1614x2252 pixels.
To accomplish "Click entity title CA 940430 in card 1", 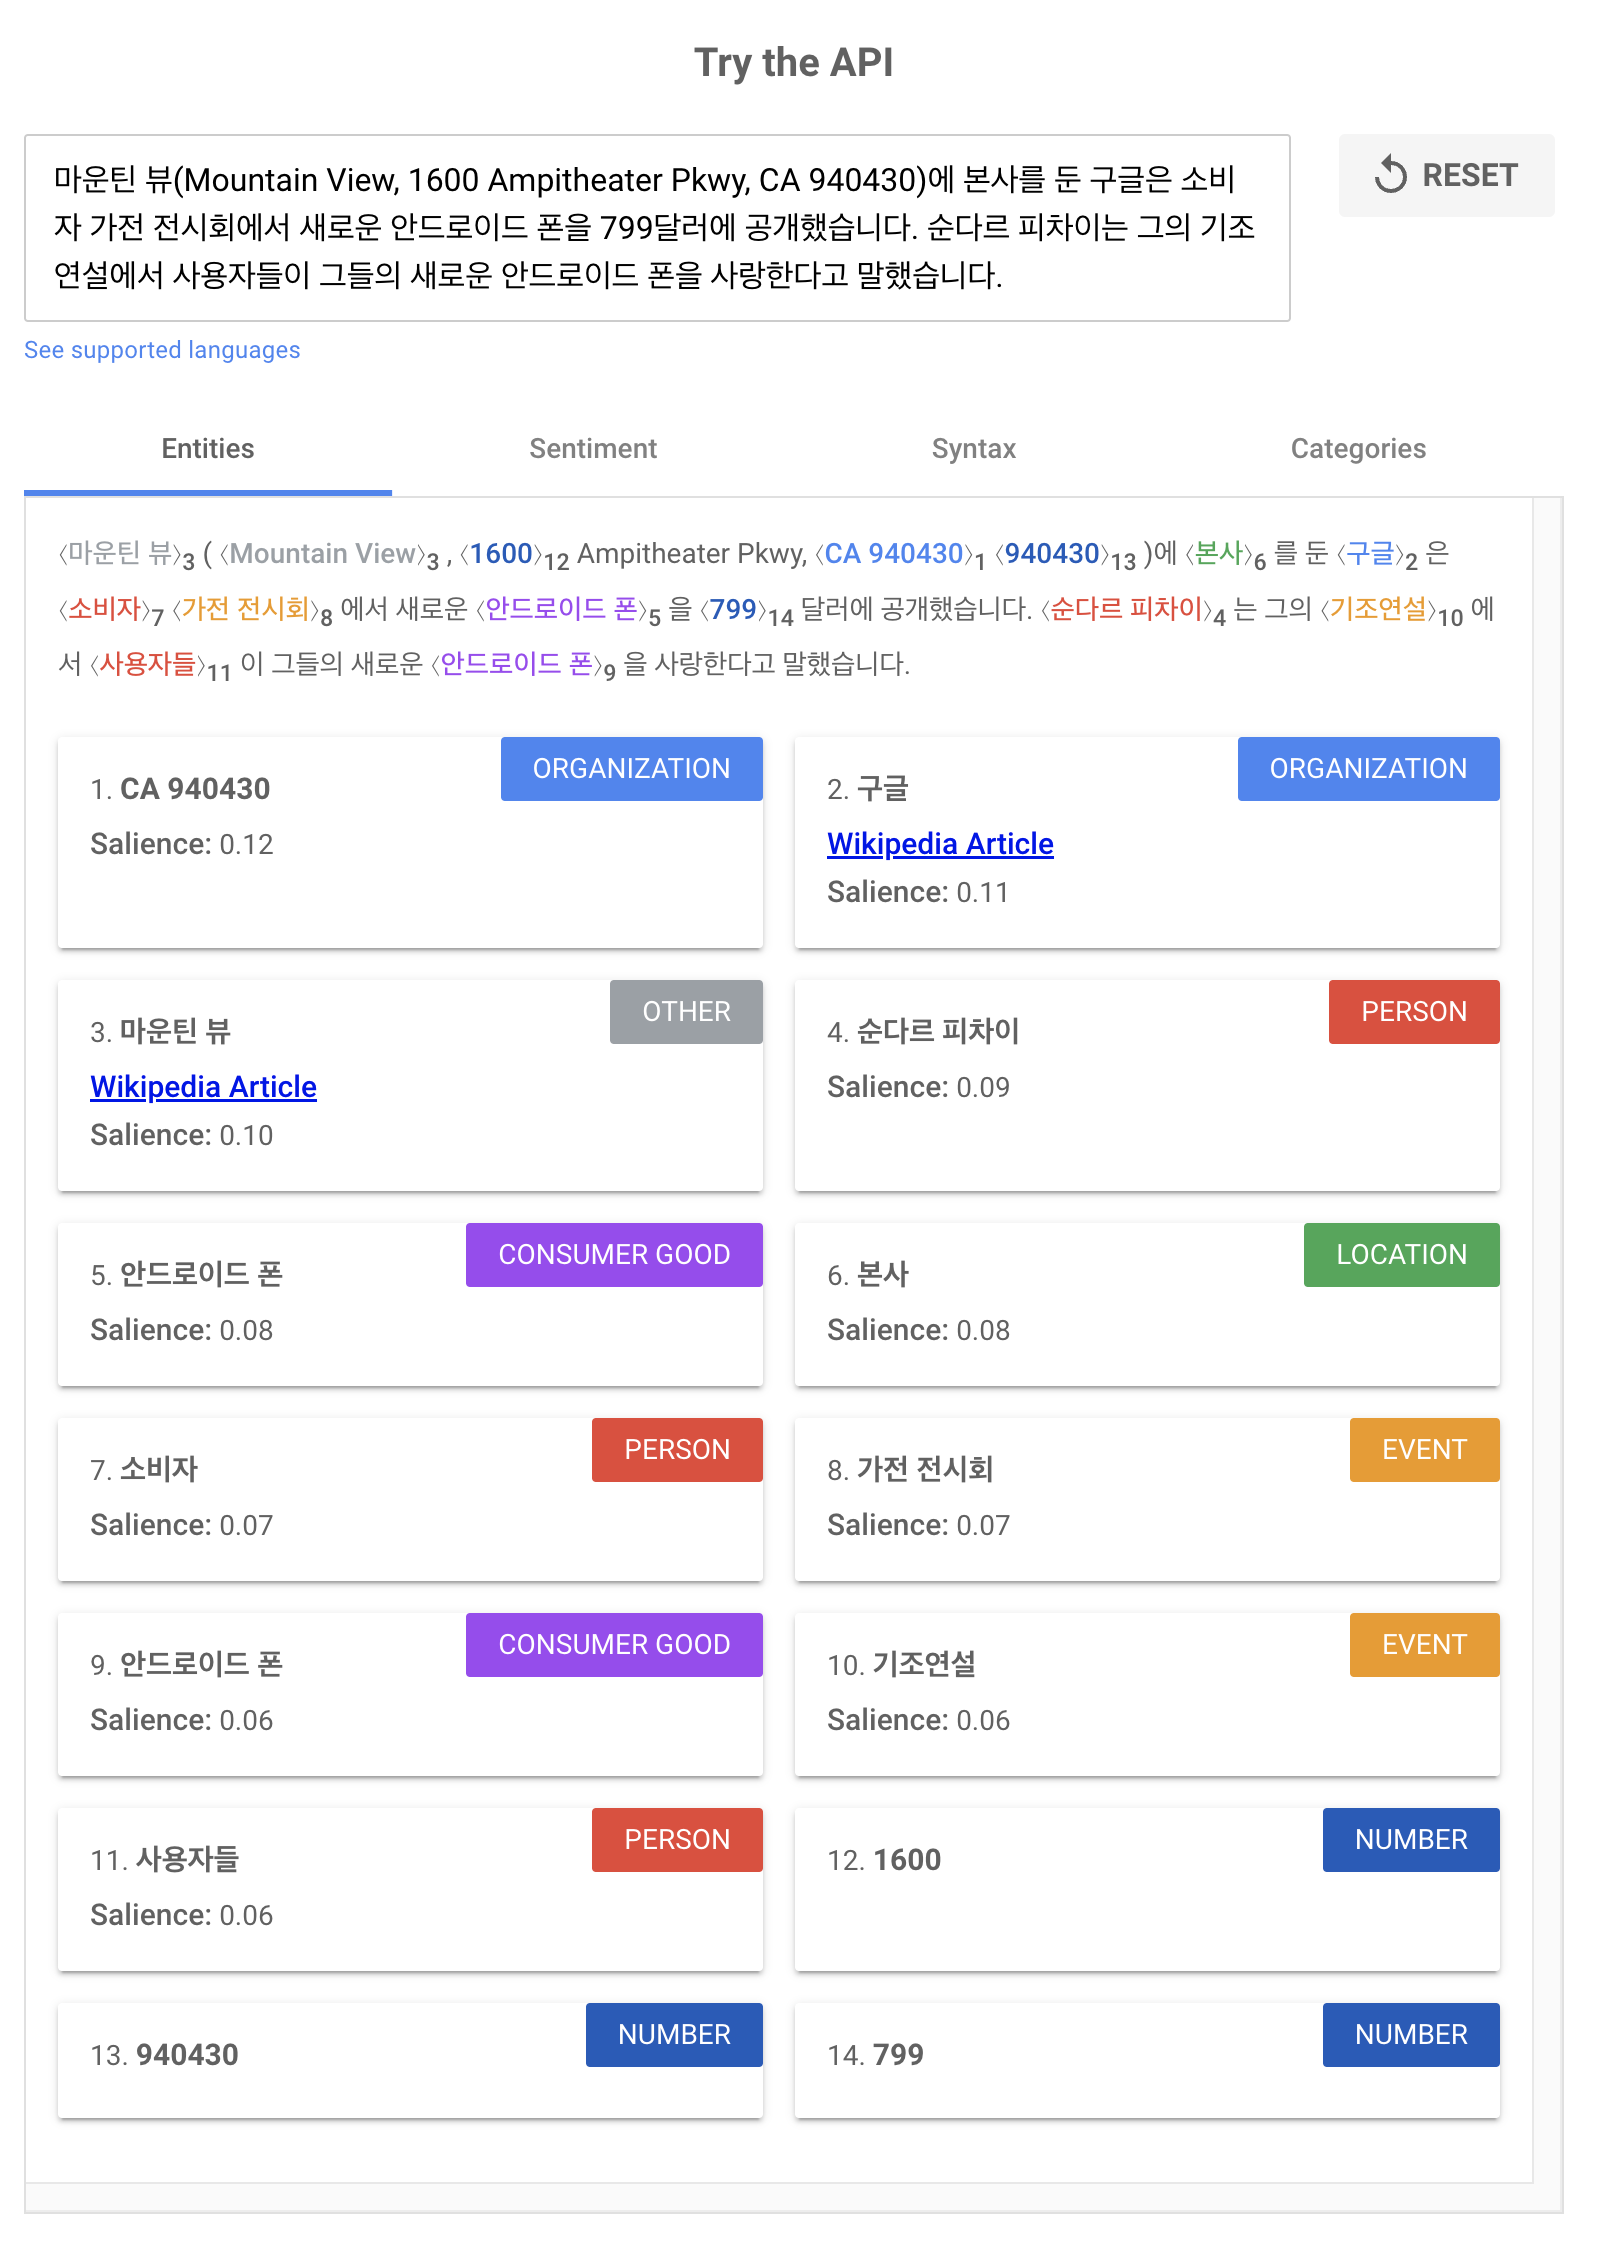I will coord(195,789).
